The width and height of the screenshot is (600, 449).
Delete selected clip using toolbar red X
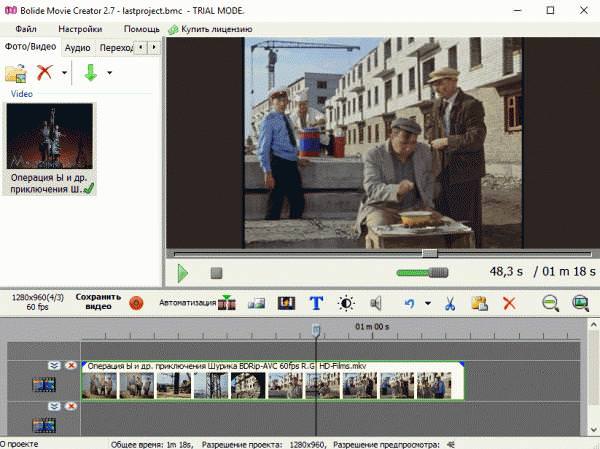click(509, 304)
